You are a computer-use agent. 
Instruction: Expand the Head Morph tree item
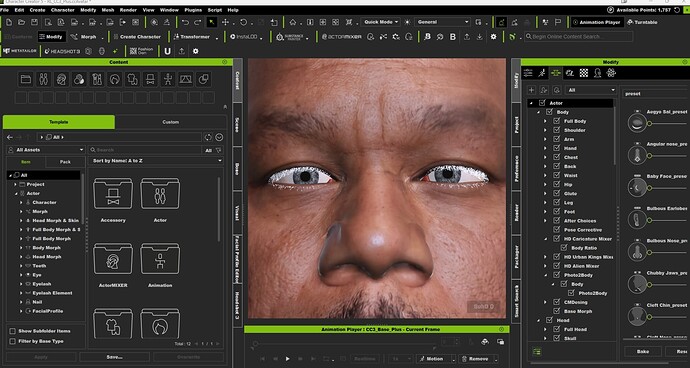click(21, 257)
